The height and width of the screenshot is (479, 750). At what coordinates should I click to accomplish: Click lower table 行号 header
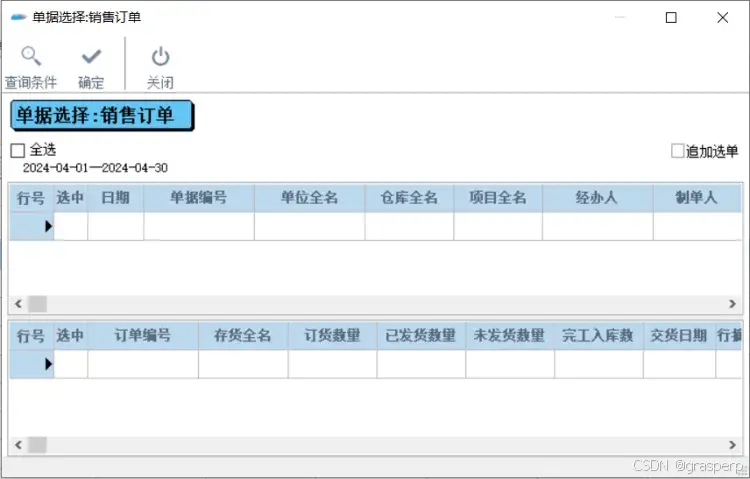tap(31, 335)
